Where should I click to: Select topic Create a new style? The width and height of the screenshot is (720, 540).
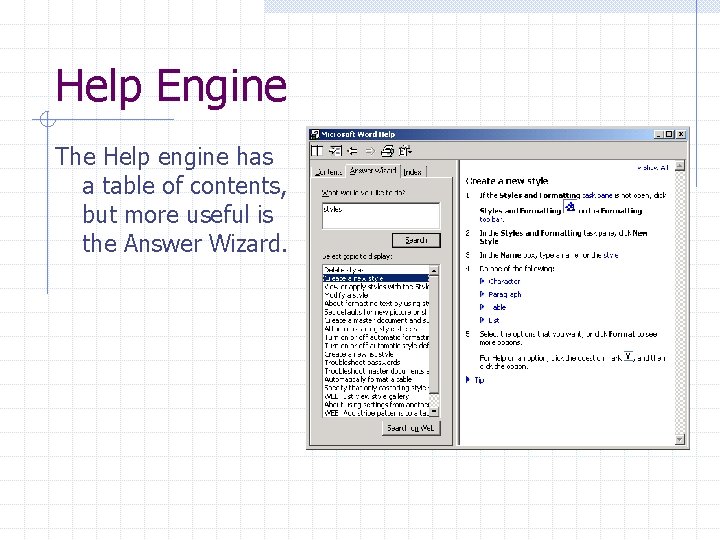pyautogui.click(x=376, y=278)
